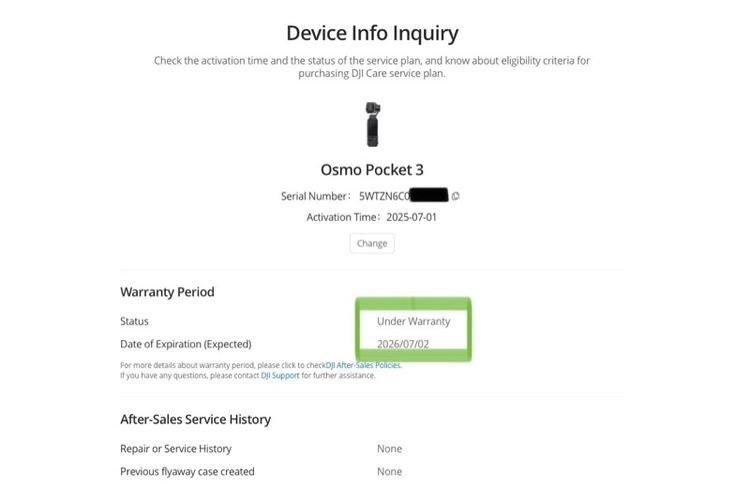Screen dimensions: 750x501
Task: Click the Device Info Inquiry page title
Action: tap(372, 33)
